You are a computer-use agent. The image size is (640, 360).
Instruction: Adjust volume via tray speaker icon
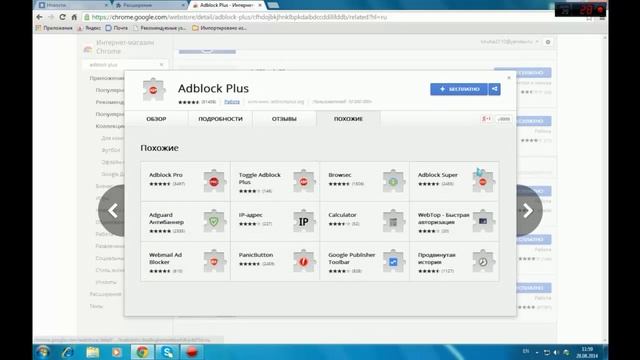(556, 352)
